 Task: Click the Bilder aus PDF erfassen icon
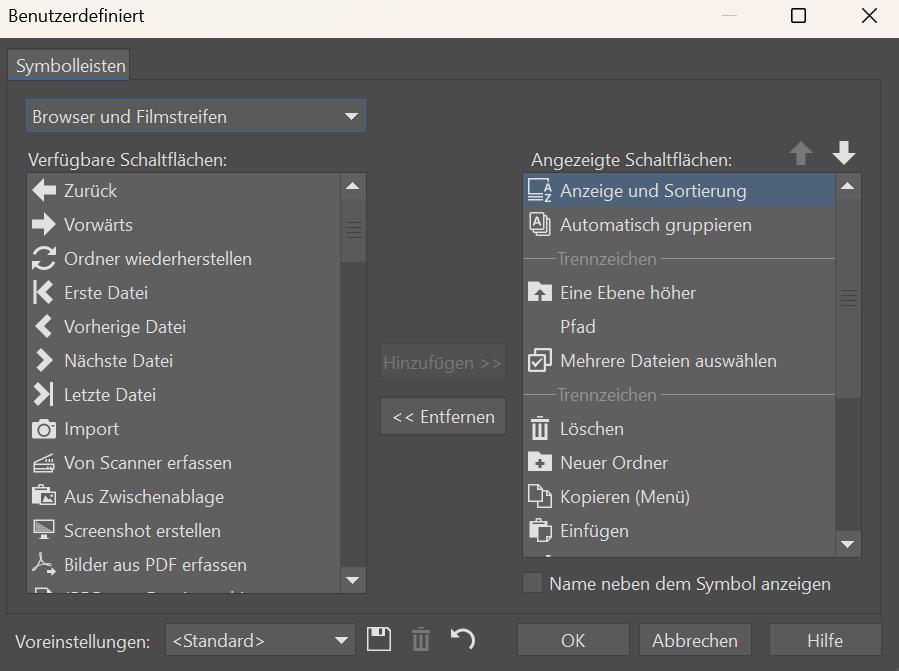pyautogui.click(x=44, y=564)
